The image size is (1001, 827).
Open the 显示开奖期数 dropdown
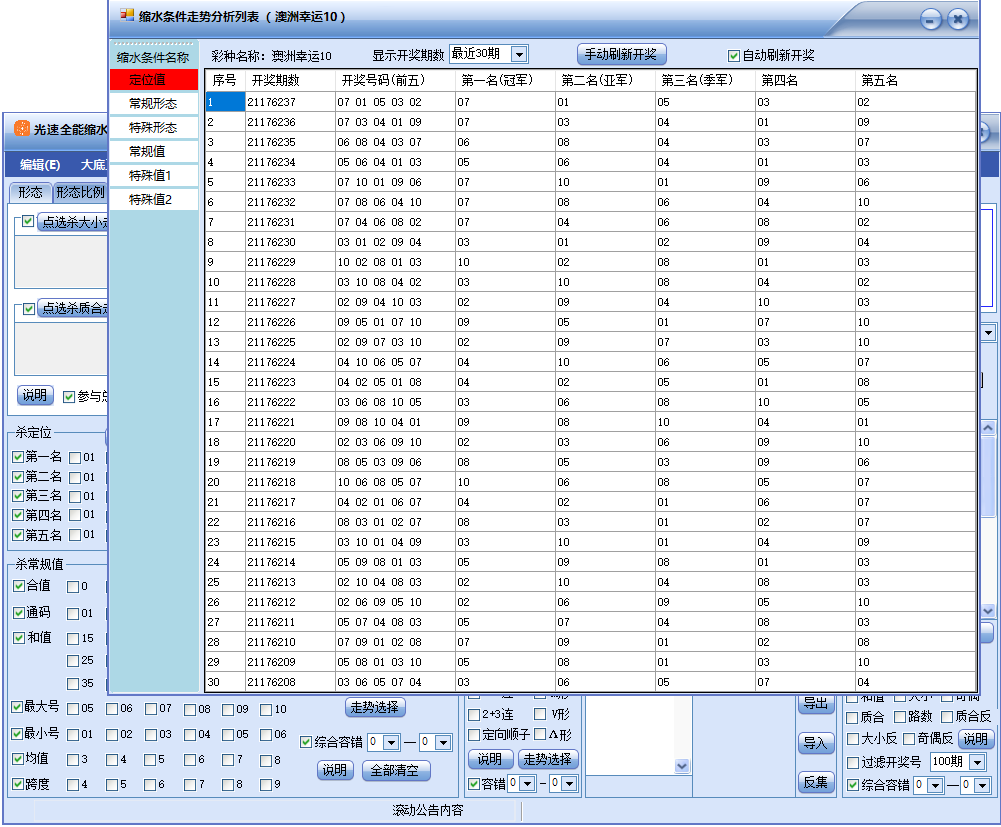[519, 54]
